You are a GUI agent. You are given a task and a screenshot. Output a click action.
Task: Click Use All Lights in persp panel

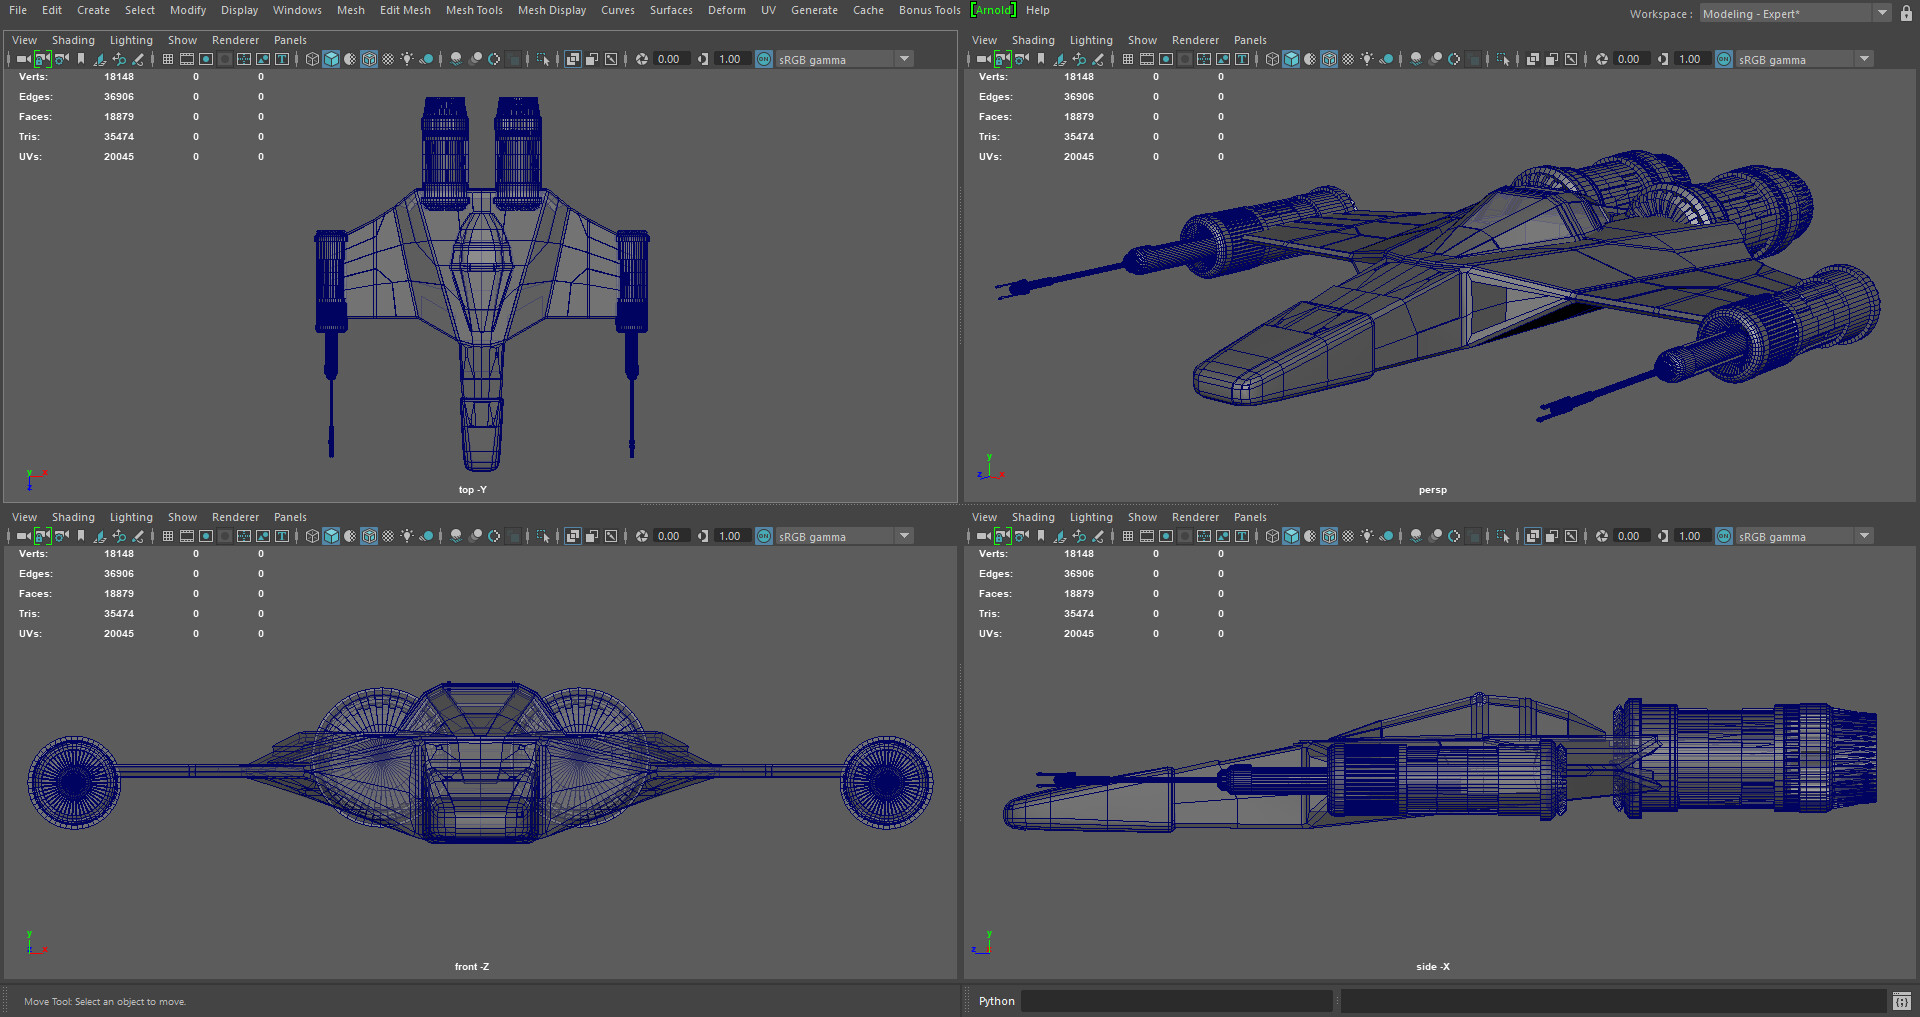(1367, 59)
